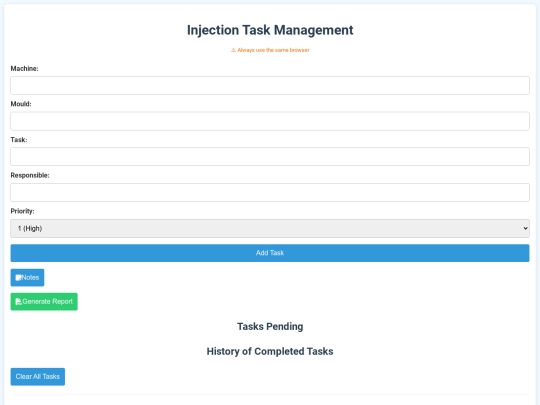This screenshot has height=405, width=540.
Task: Click the Add Task button
Action: point(270,253)
